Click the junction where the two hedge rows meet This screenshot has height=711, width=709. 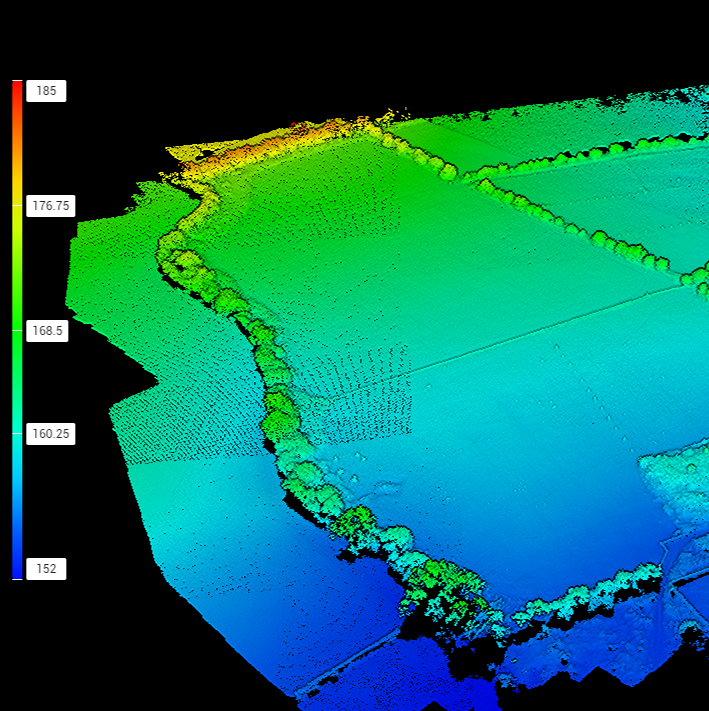(x=472, y=180)
